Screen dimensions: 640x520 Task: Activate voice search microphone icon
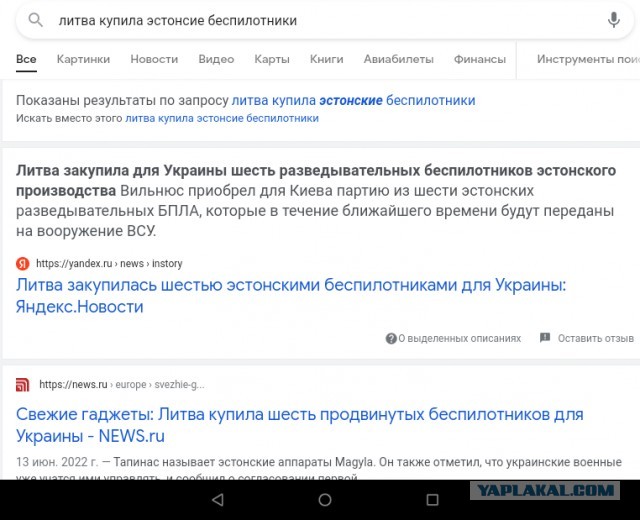[x=613, y=20]
